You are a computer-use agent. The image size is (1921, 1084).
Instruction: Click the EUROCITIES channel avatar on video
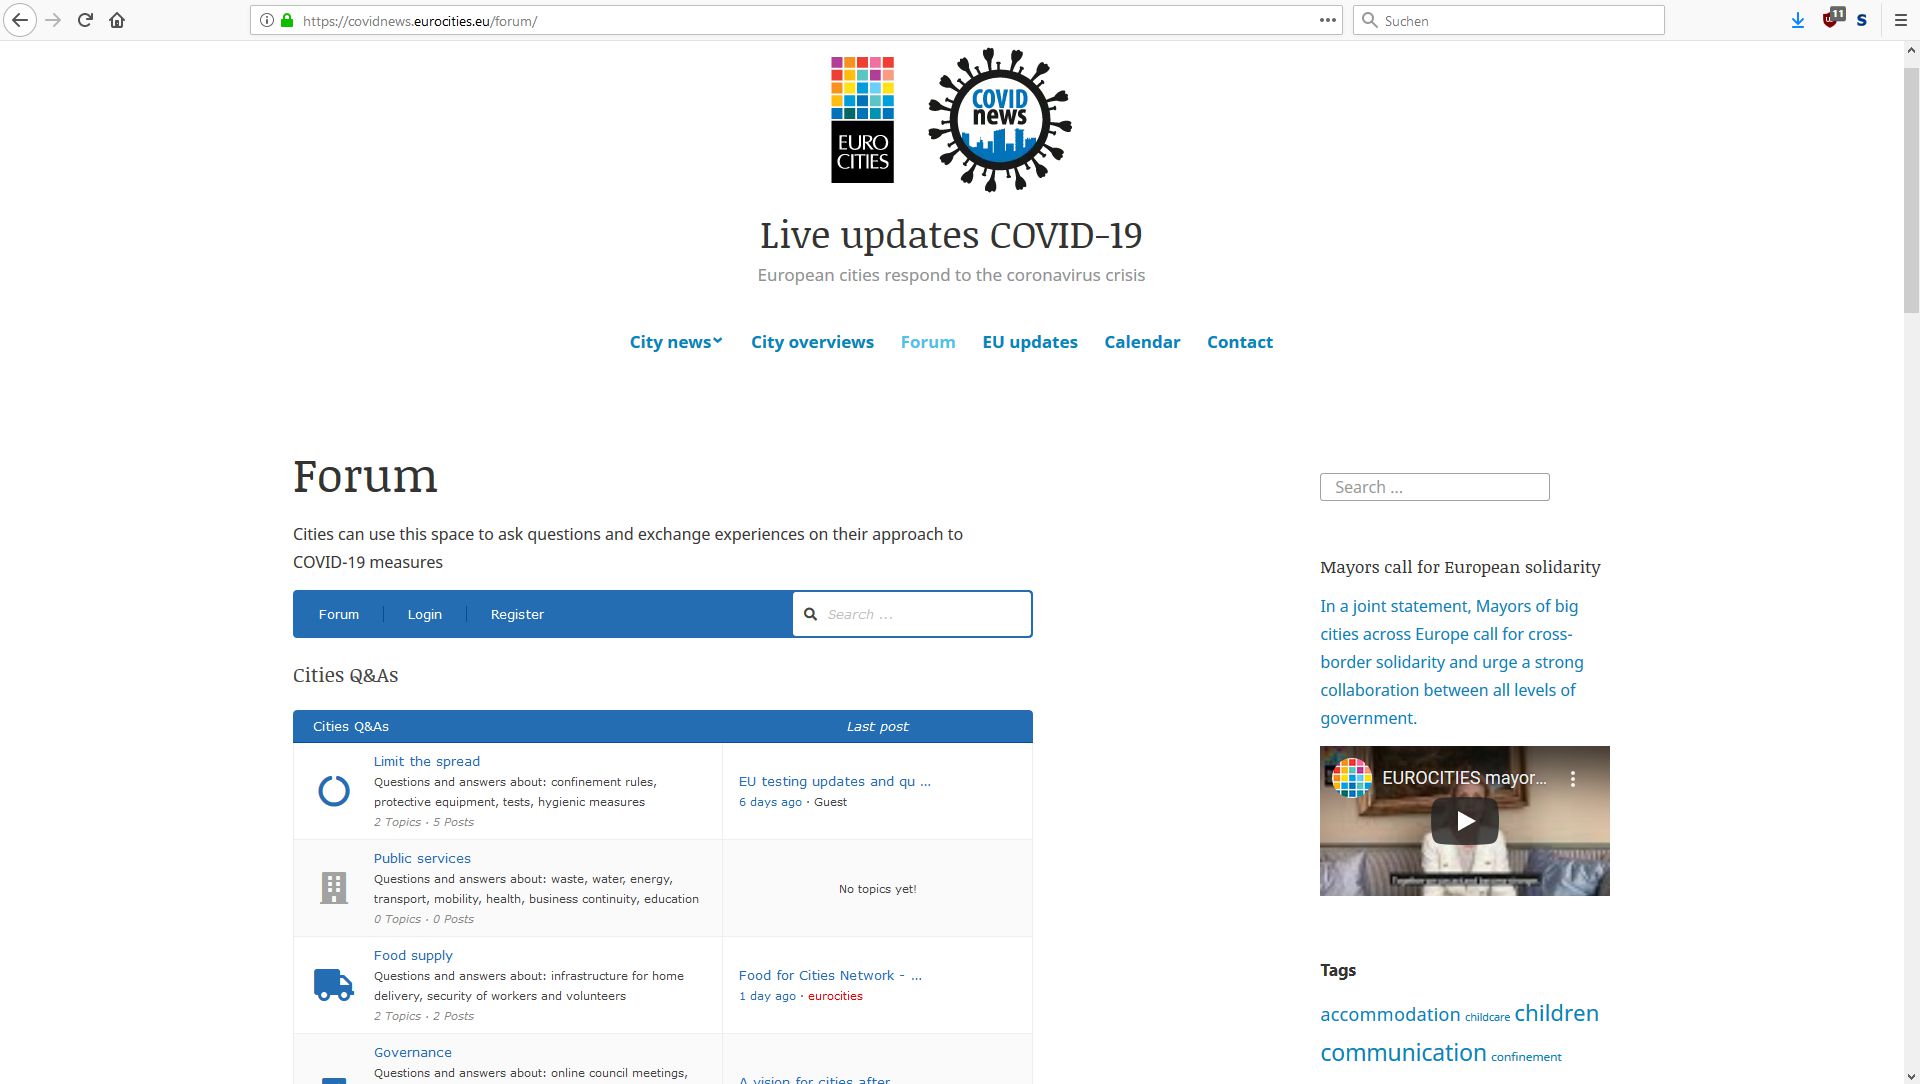(x=1351, y=778)
